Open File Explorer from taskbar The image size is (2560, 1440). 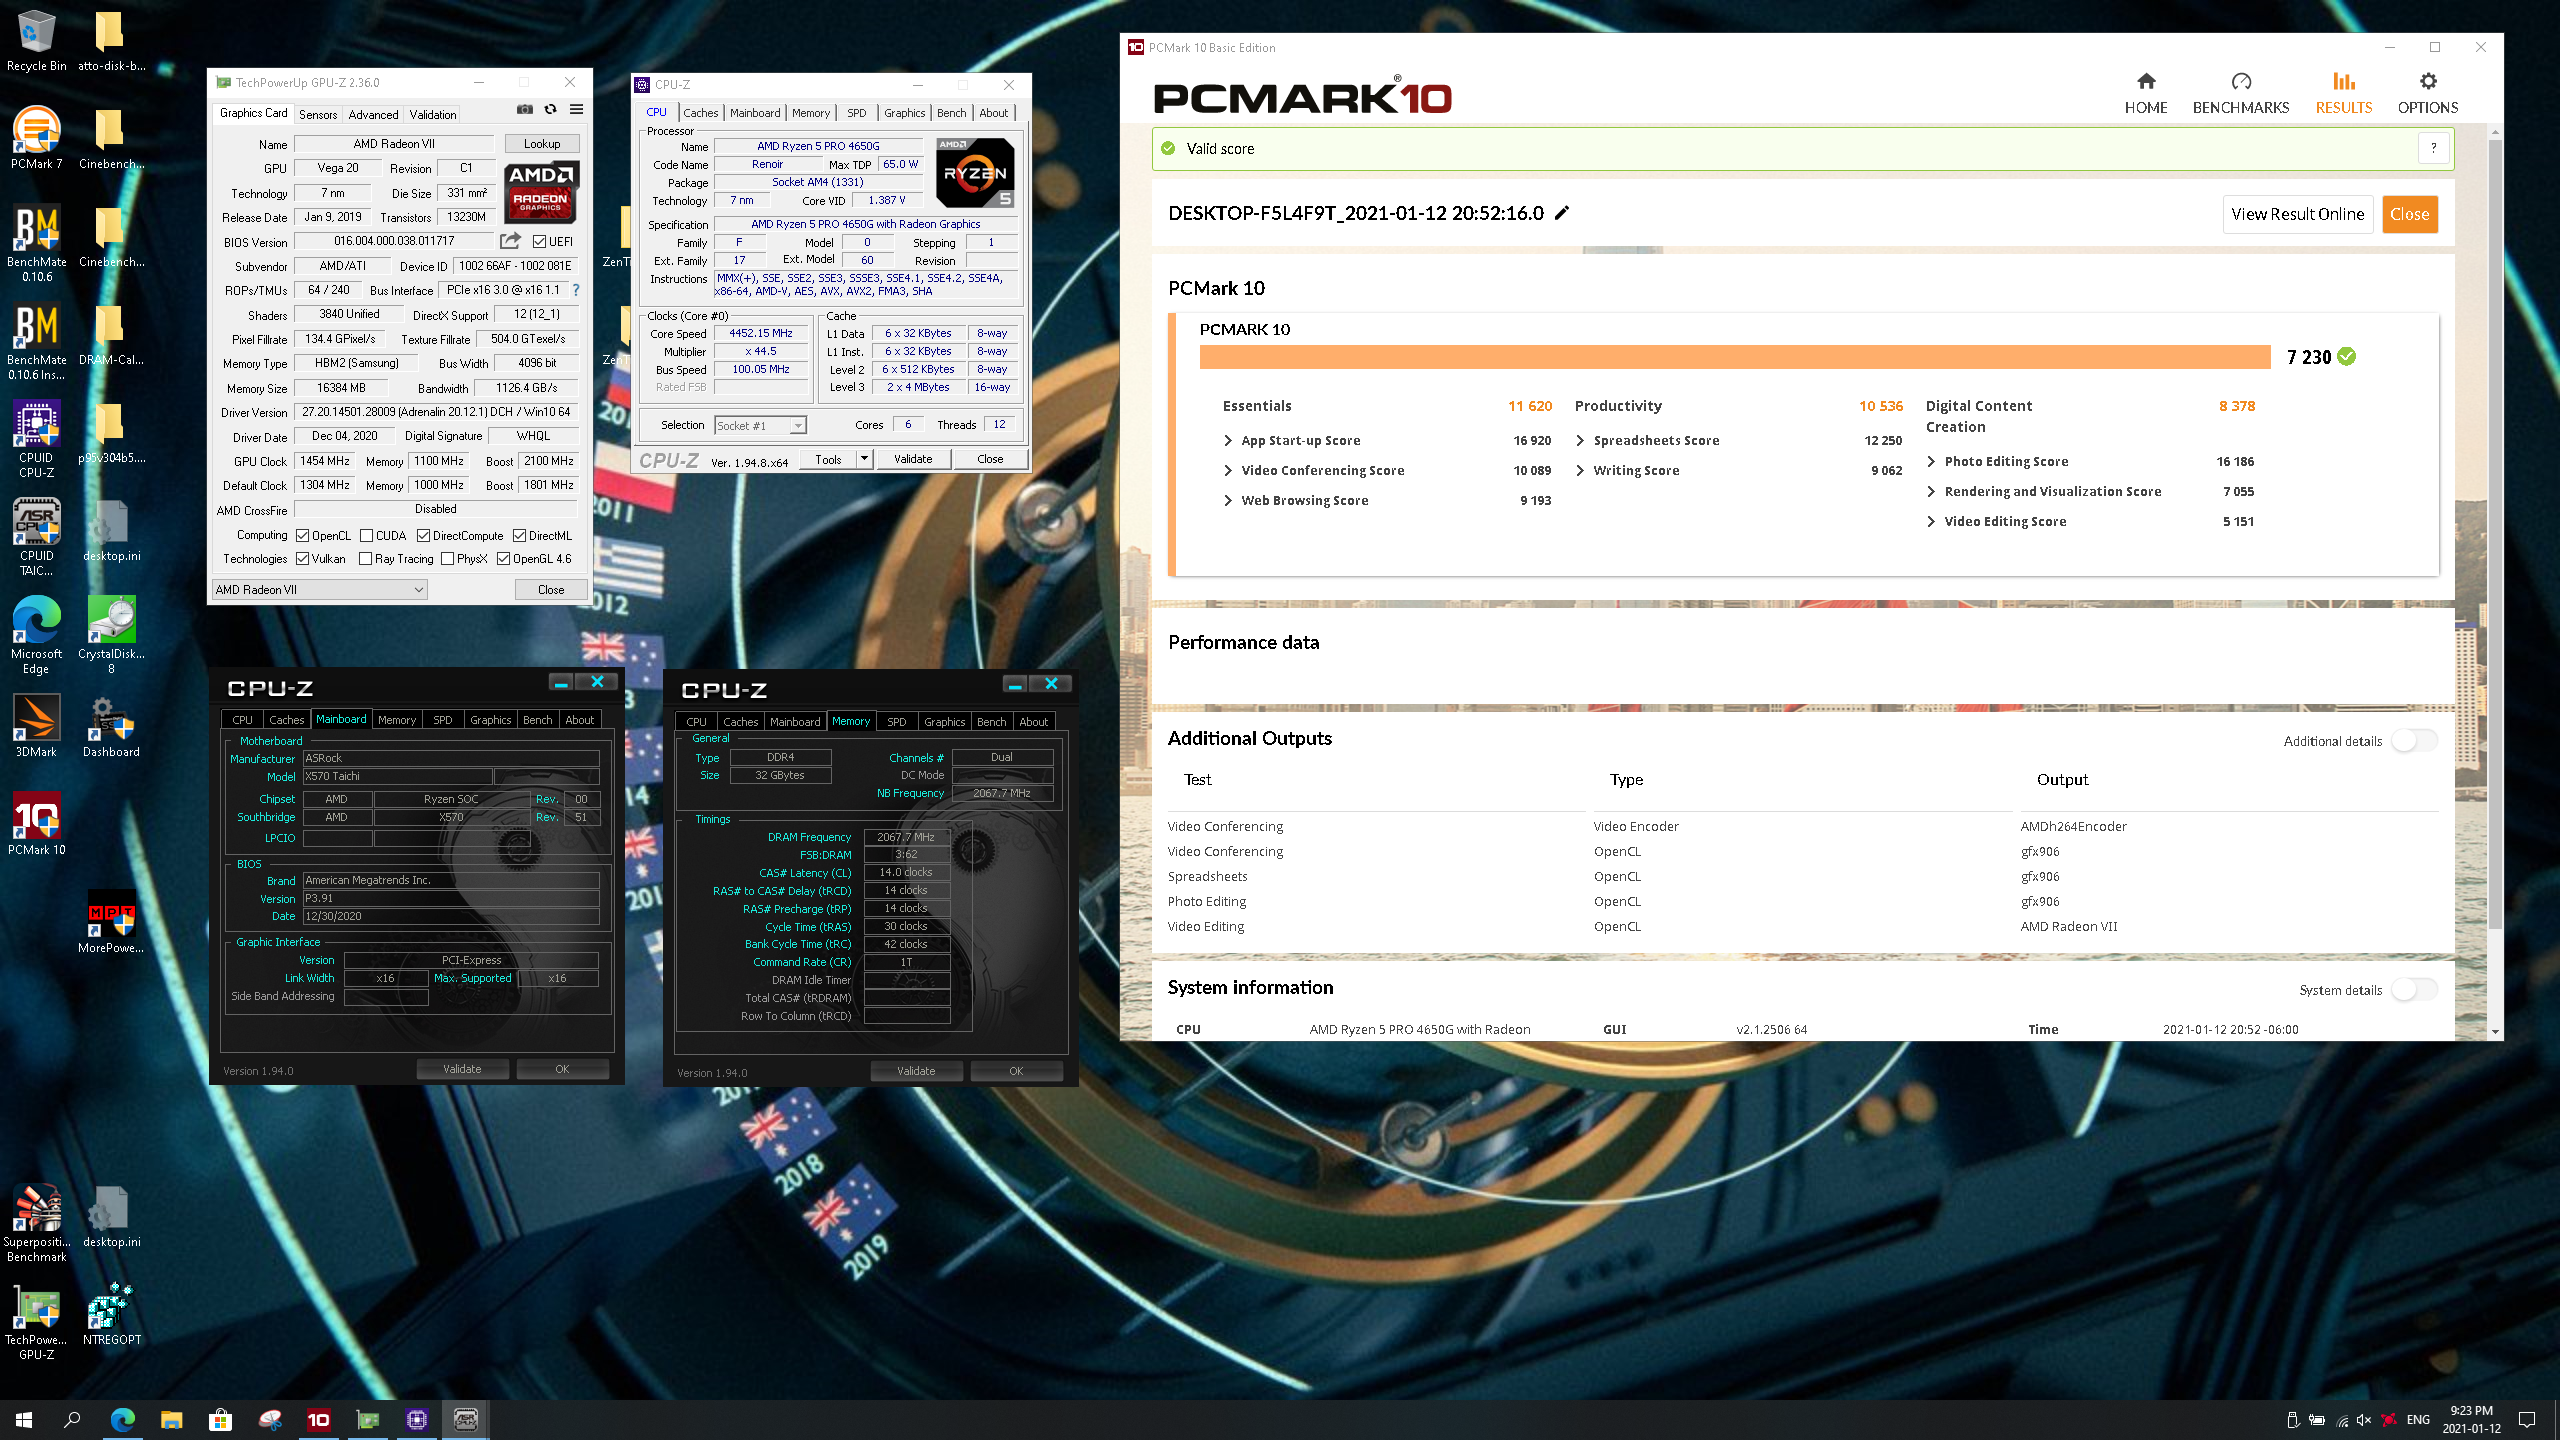(x=172, y=1420)
